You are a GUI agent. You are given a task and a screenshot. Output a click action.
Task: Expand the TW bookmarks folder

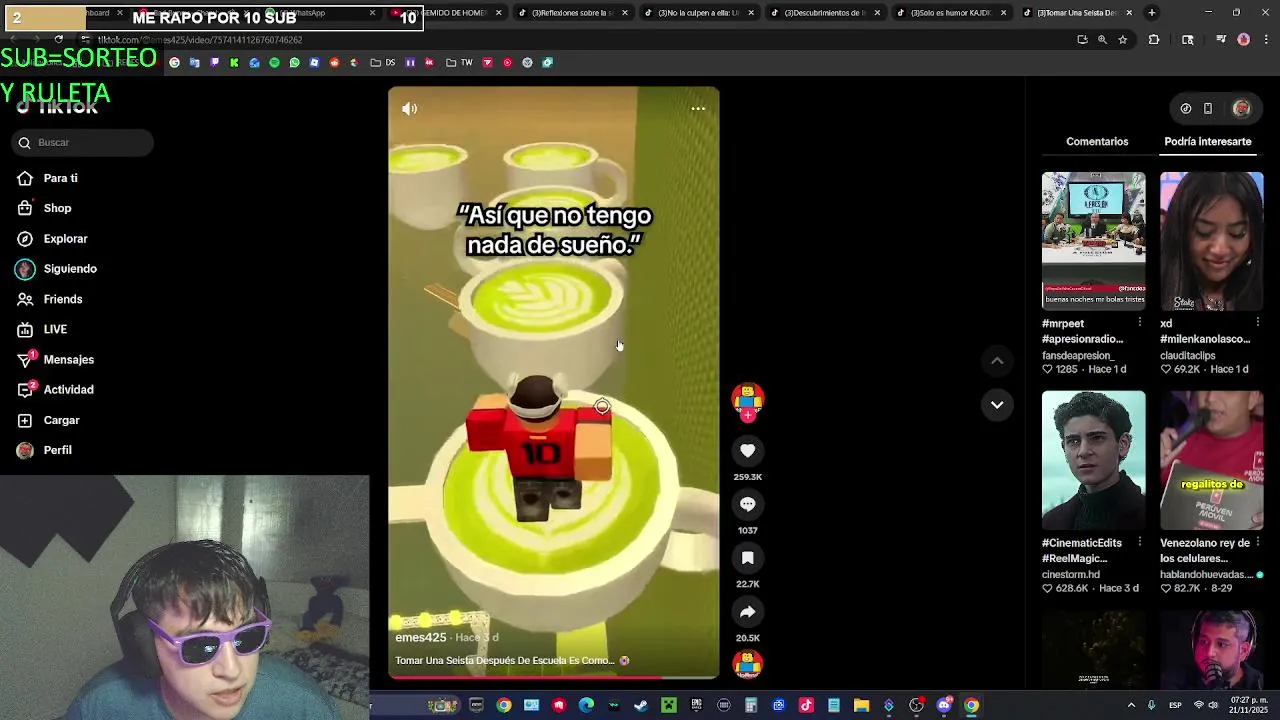(459, 62)
